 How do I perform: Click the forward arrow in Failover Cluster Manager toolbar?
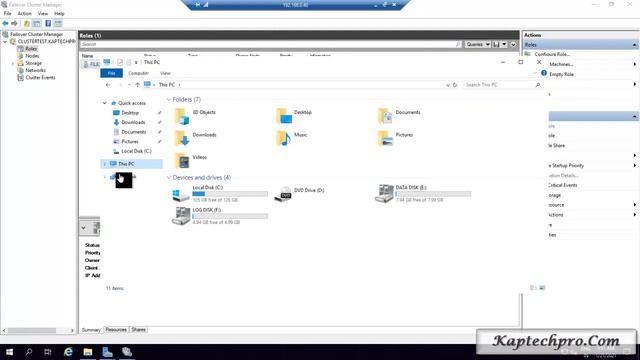tap(14, 24)
